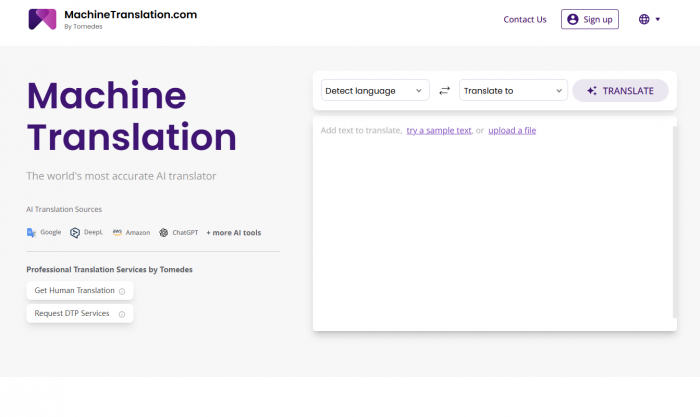Click The world's most accurate AI translator
Image resolution: width=700 pixels, height=417 pixels.
(x=121, y=176)
